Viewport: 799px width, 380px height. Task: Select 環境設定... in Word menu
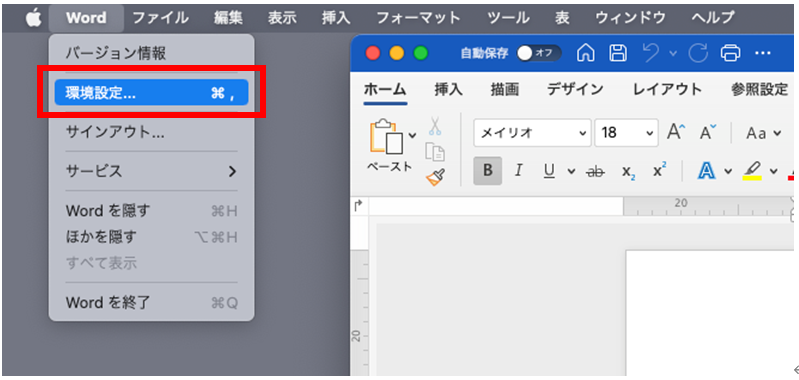pos(151,93)
